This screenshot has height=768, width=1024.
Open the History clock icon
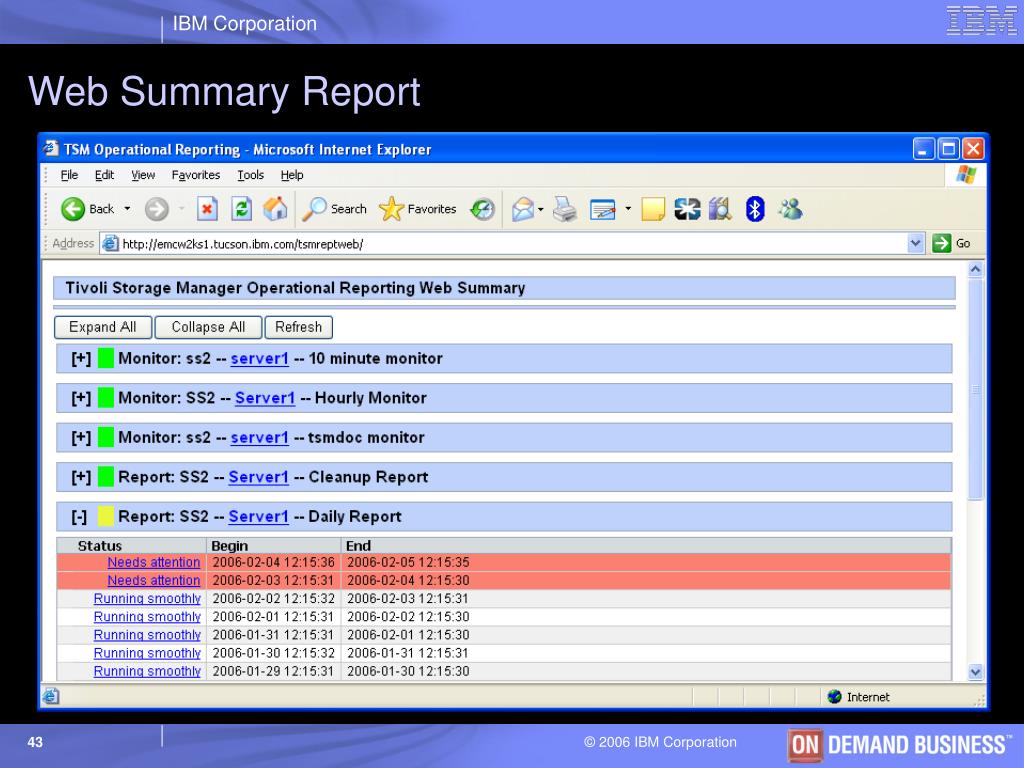pos(483,209)
